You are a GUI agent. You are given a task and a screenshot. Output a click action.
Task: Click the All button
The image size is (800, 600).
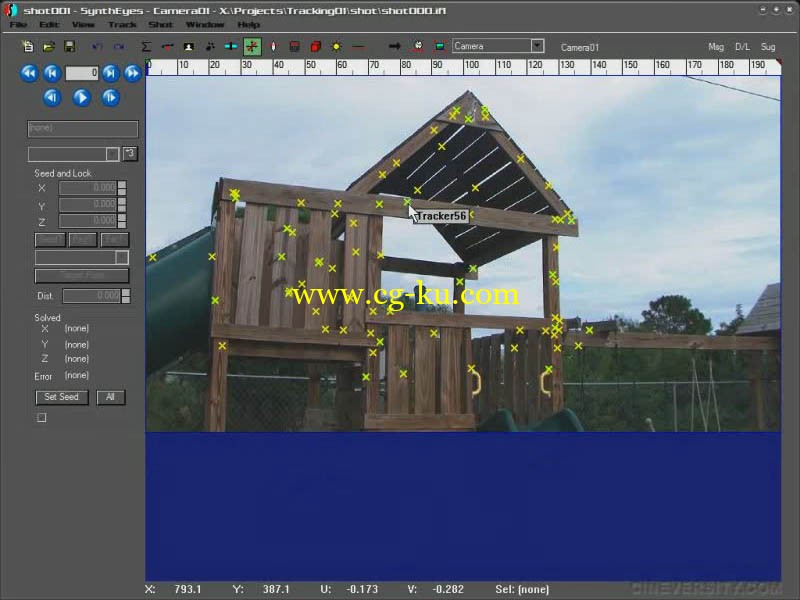[110, 397]
